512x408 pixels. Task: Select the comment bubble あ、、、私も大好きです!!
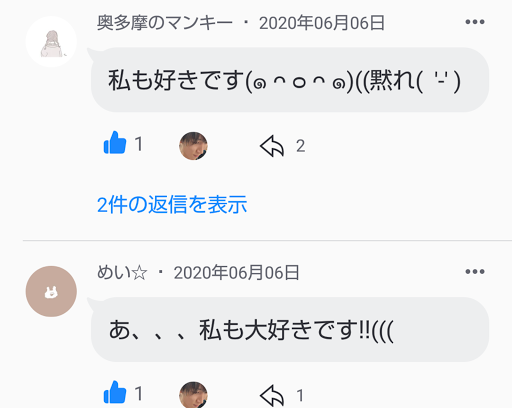click(290, 329)
